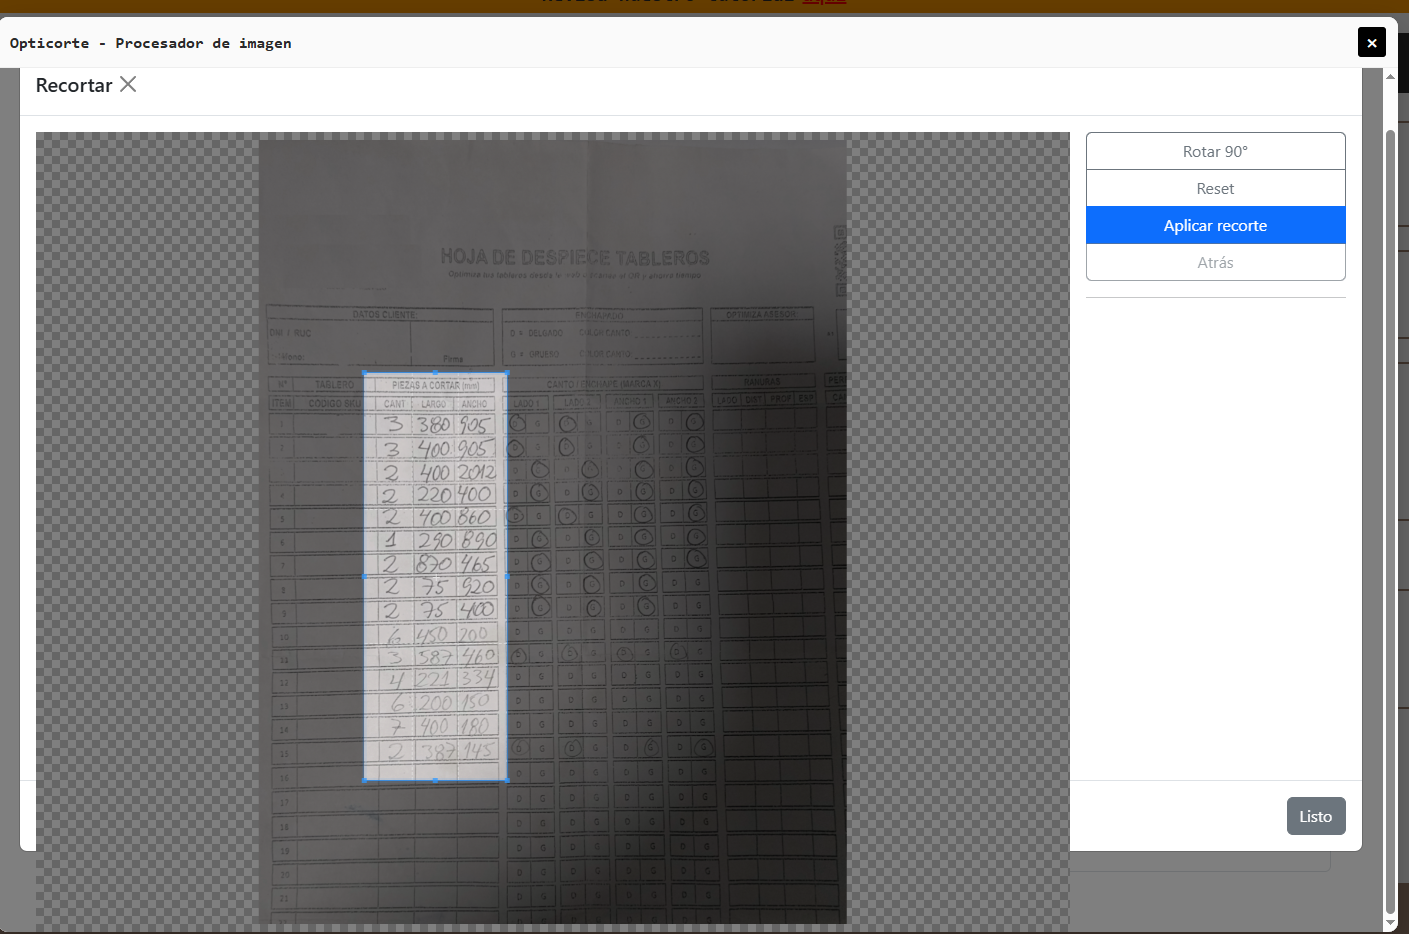Click inside the highlighted crop selection area
Screen dimensions: 1409x934
[x=435, y=600]
